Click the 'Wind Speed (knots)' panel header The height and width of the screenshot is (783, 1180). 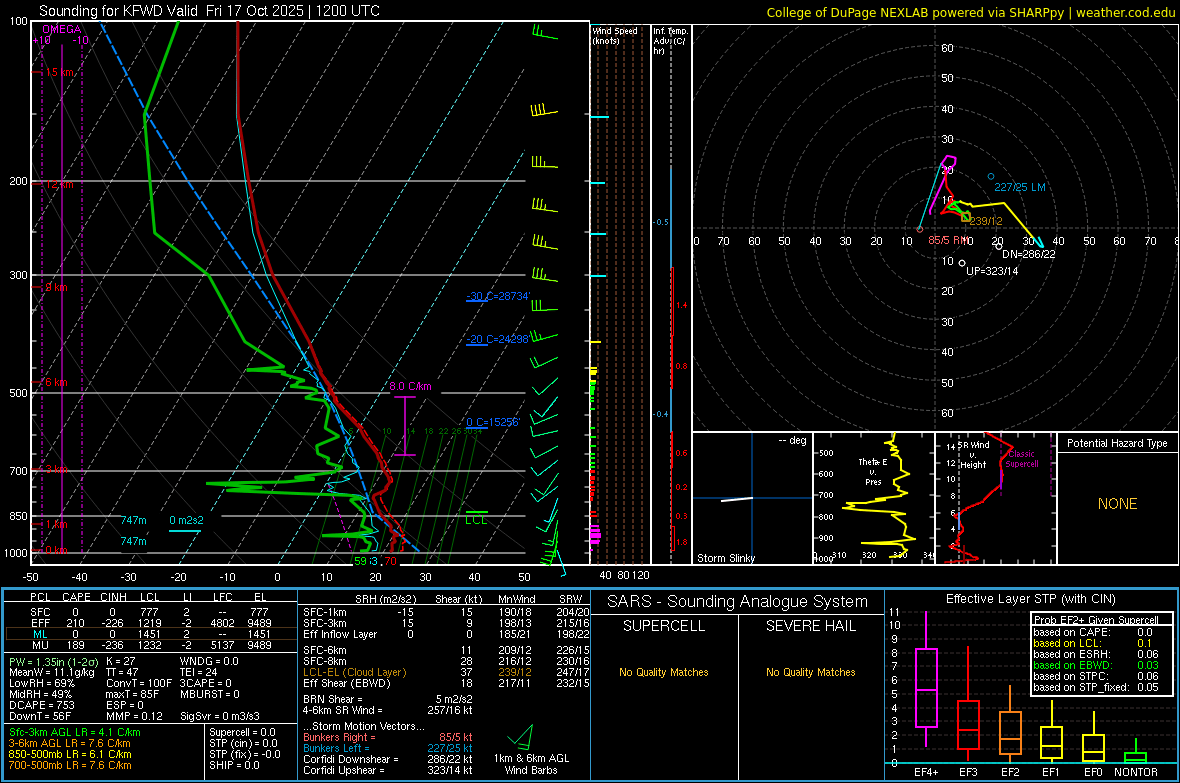615,35
